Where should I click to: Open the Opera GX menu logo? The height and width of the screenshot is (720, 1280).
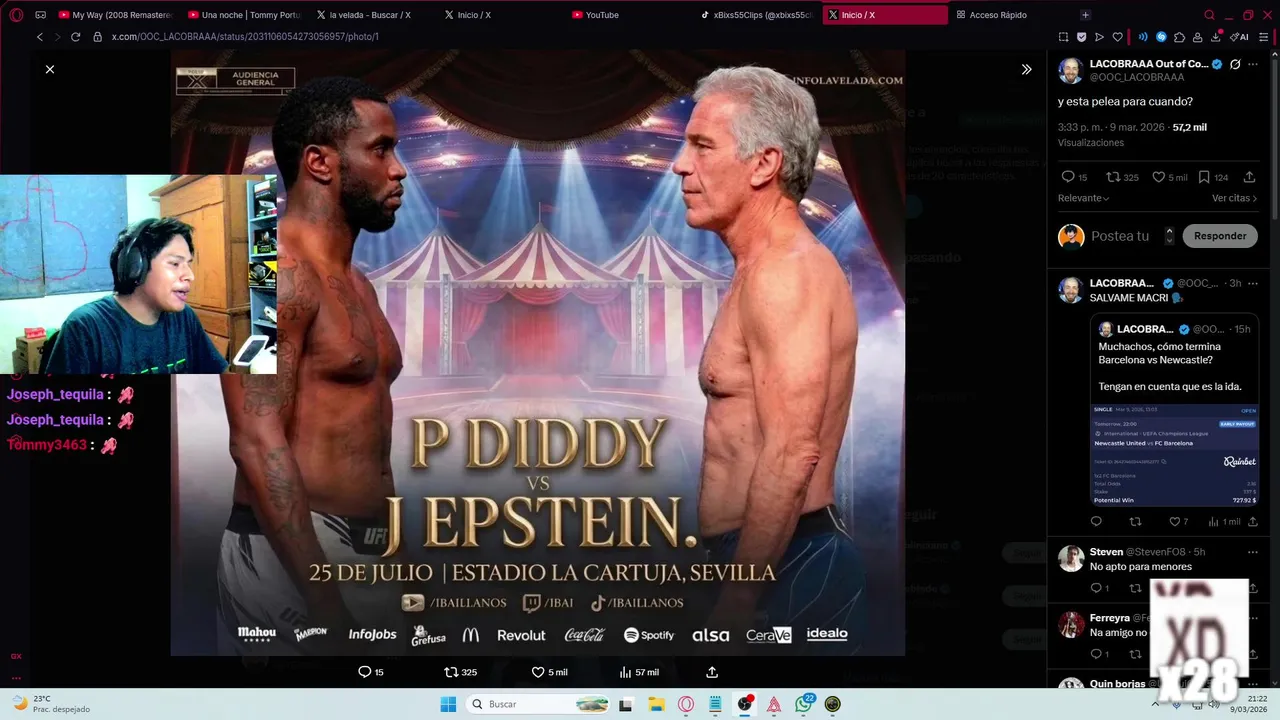click(x=16, y=15)
